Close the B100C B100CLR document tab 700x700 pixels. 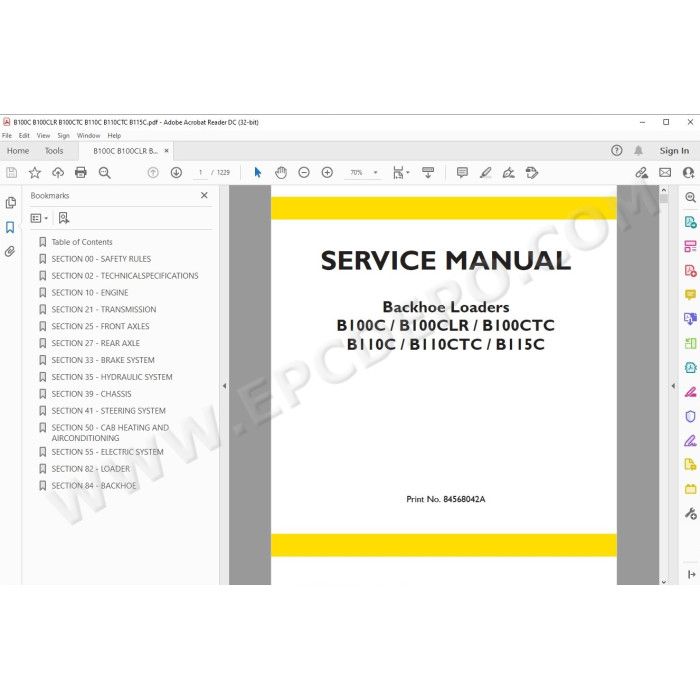(x=167, y=151)
